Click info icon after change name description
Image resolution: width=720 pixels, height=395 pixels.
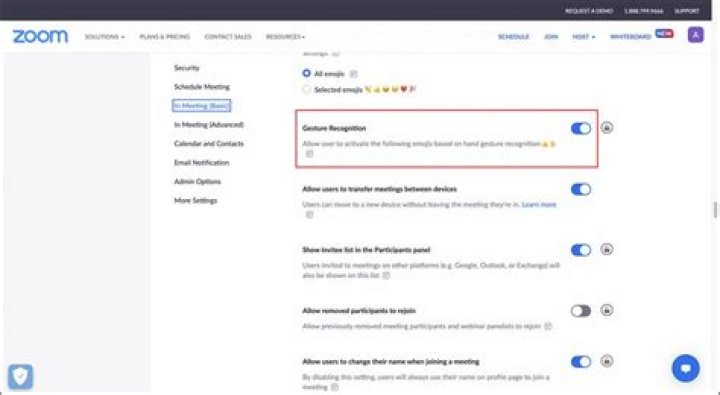coord(335,387)
